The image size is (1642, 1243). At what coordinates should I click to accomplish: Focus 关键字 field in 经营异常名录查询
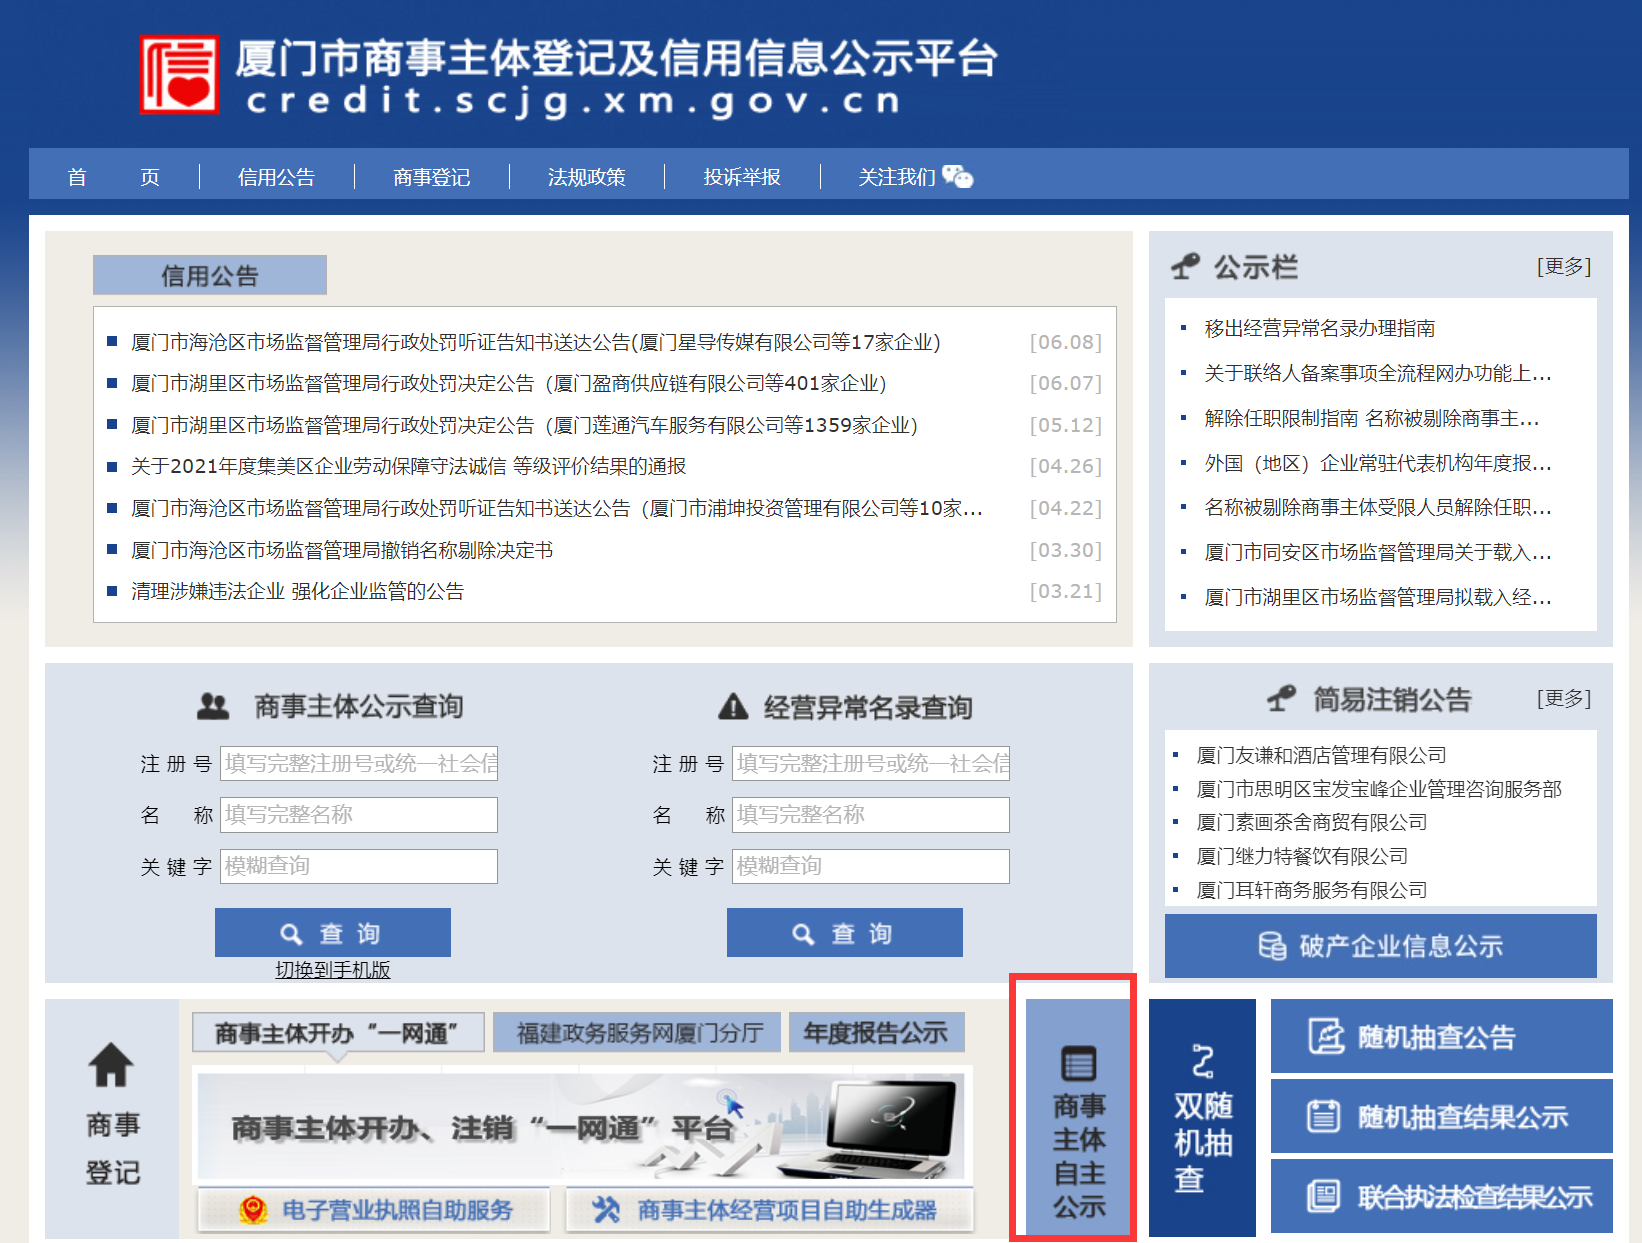[x=871, y=866]
